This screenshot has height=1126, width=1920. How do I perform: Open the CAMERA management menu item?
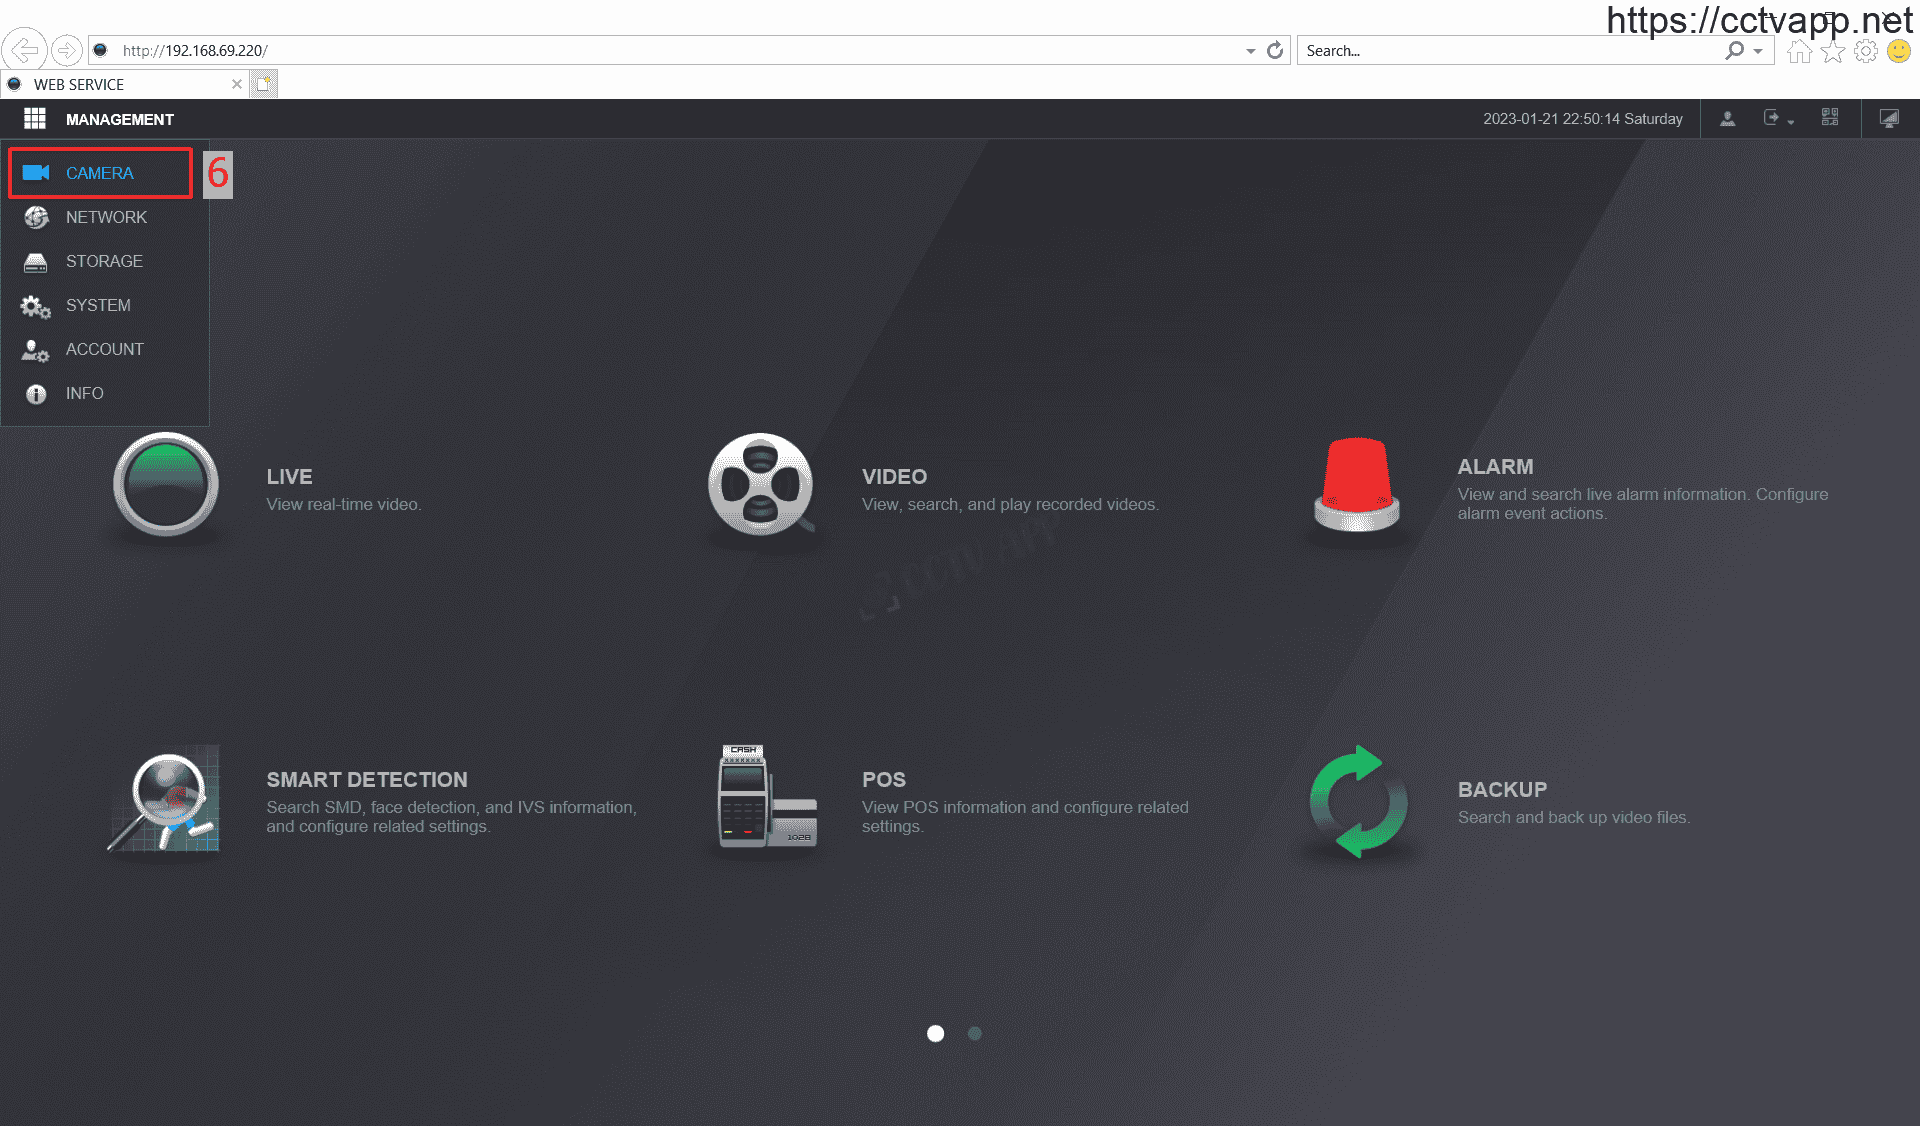tap(99, 173)
